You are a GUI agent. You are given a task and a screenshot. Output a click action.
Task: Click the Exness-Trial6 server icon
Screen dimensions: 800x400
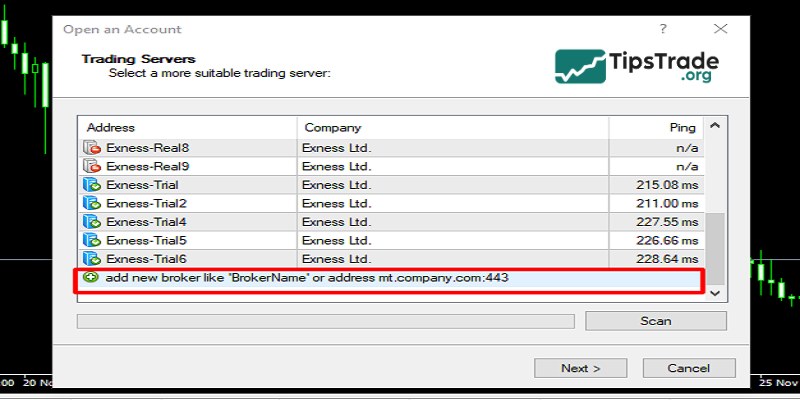(92, 259)
